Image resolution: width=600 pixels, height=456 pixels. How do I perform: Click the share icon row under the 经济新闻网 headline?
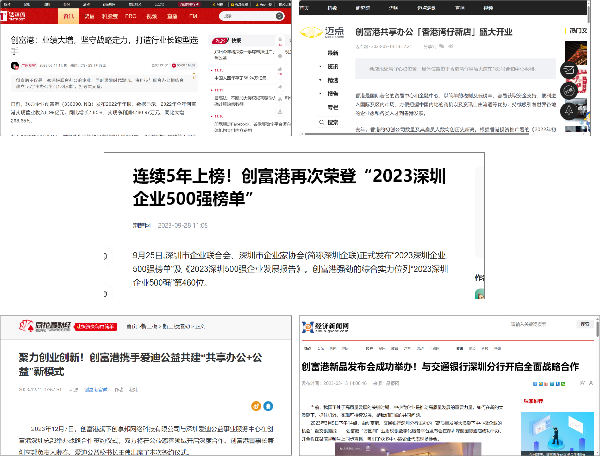coord(549,384)
